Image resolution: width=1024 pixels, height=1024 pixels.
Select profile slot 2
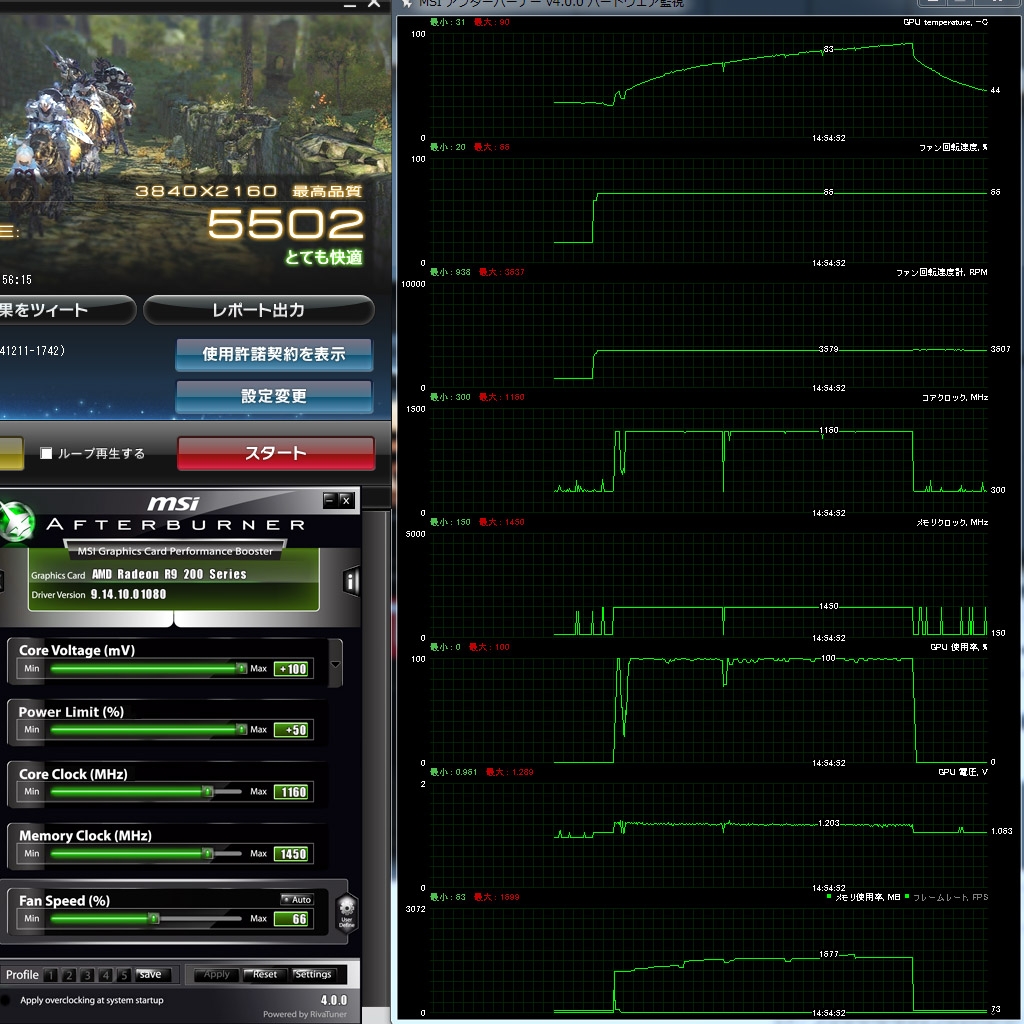tap(69, 975)
